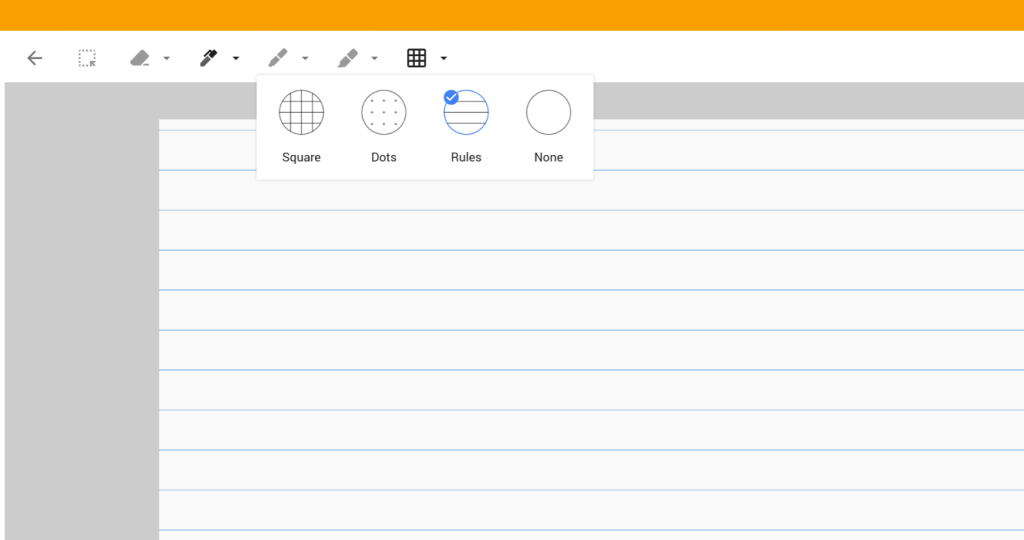Collapse the grid options dropdown arrow

(443, 58)
